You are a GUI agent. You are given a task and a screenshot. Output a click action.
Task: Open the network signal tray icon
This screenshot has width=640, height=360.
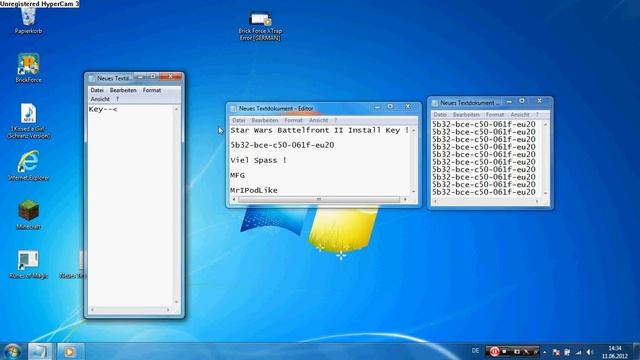(578, 352)
